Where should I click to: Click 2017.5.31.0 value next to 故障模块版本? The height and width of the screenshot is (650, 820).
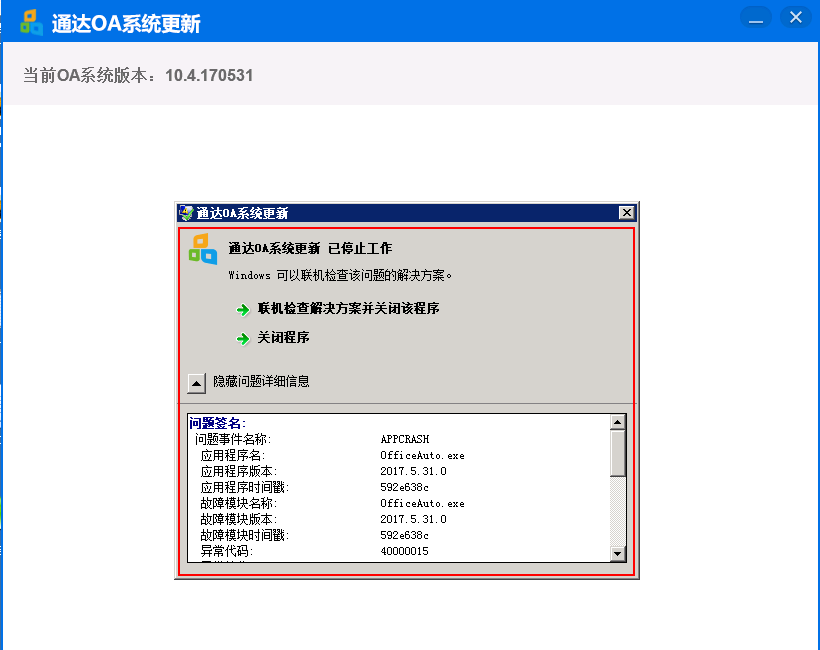[413, 519]
